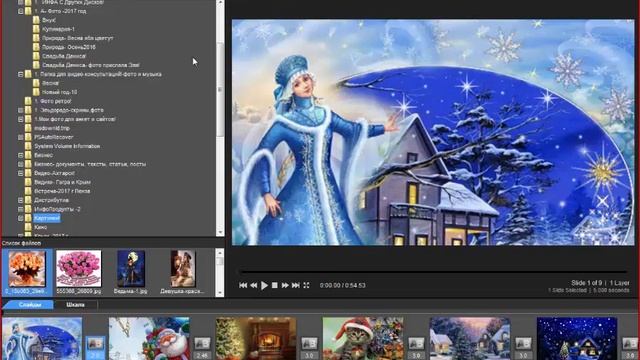Click file list scrollbar down arrow
The image size is (640, 360).
coord(220,293)
